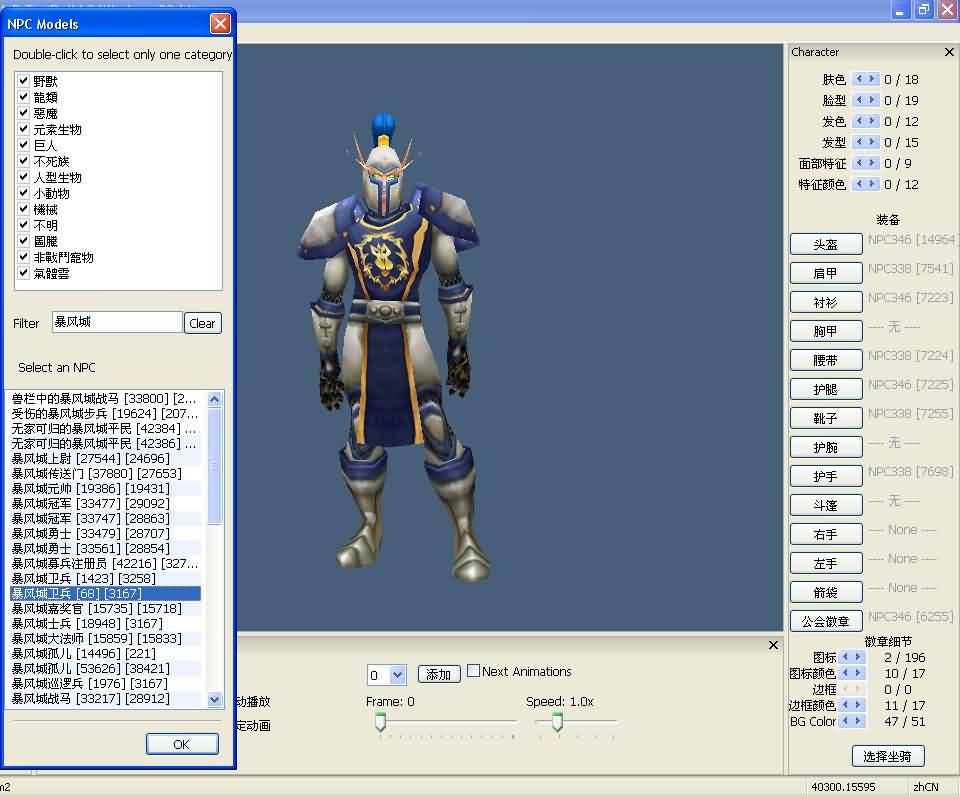Click the 头盔 helmet button

826,244
